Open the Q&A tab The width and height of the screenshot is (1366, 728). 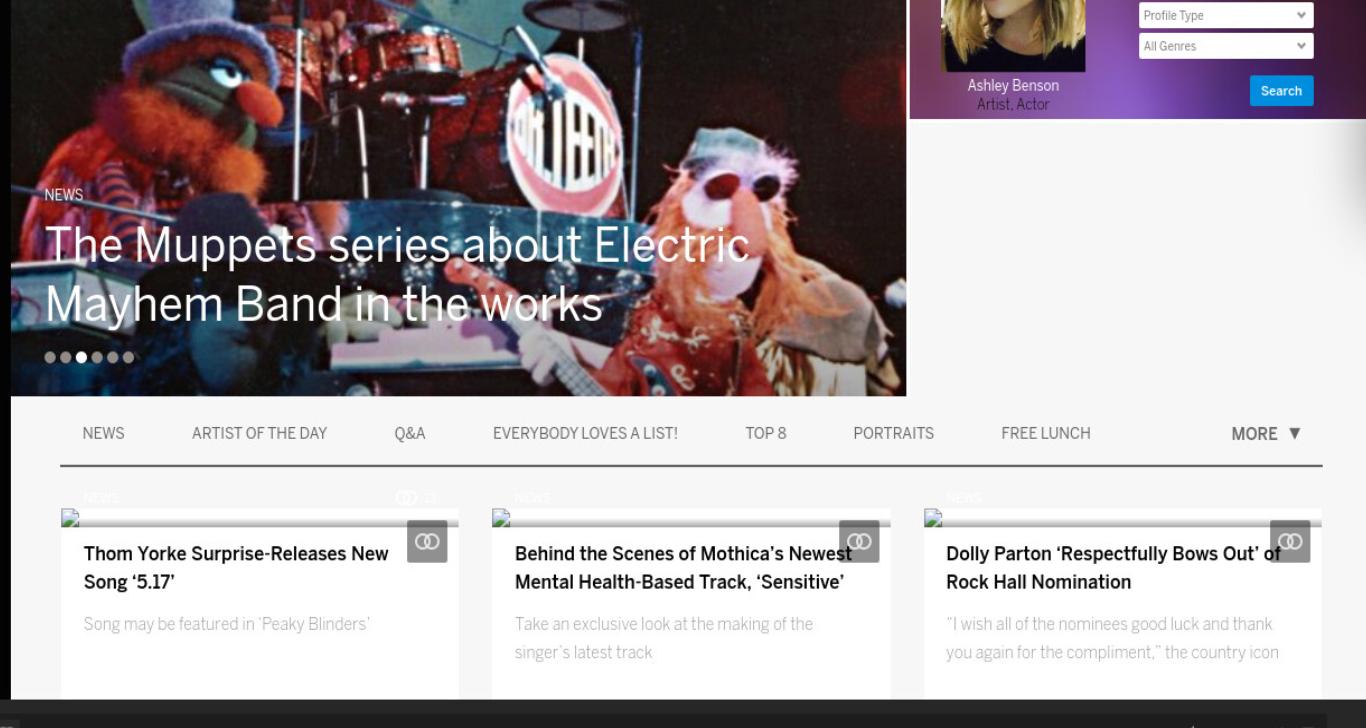pos(410,433)
